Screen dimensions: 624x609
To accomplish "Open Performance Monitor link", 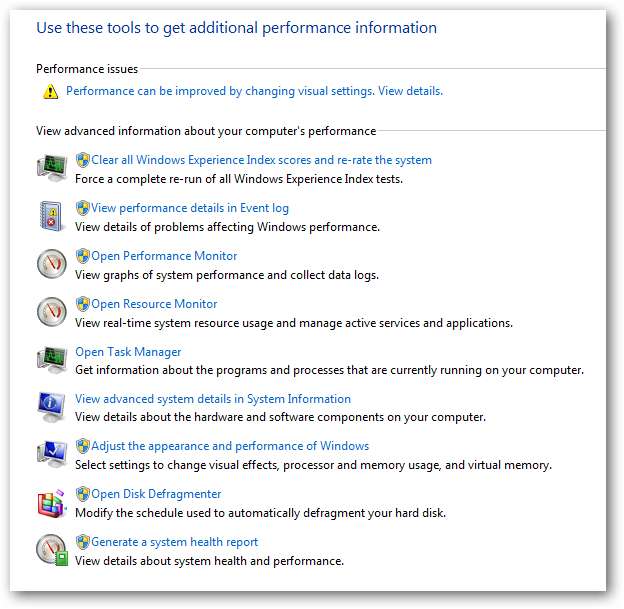I will pos(164,256).
